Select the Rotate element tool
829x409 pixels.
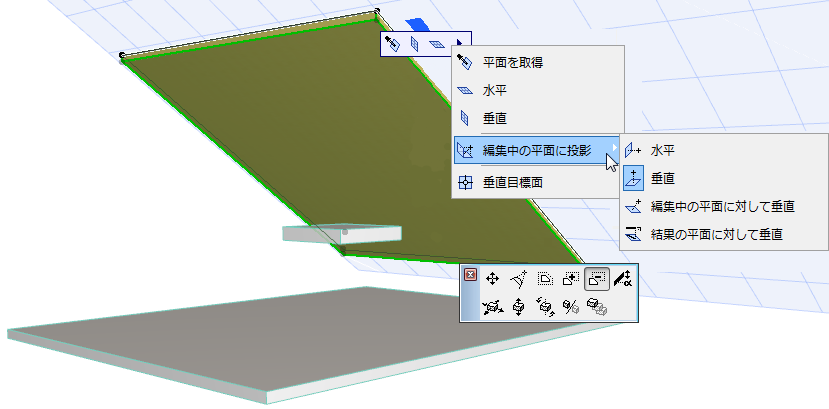[x=545, y=306]
